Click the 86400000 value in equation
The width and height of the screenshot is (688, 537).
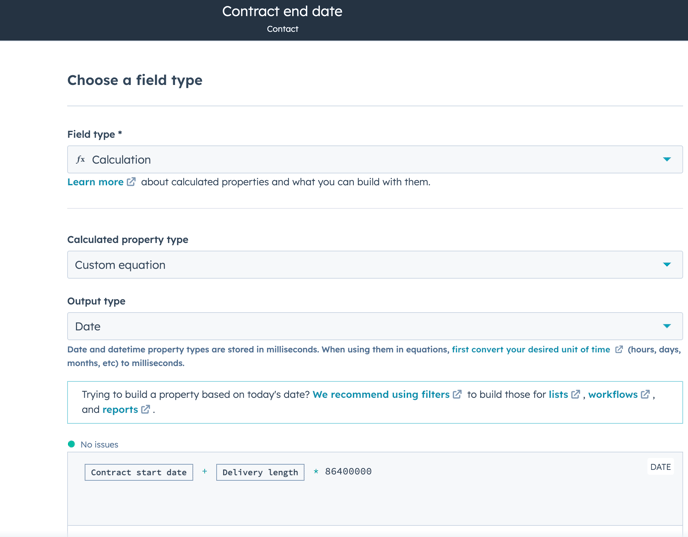click(348, 472)
